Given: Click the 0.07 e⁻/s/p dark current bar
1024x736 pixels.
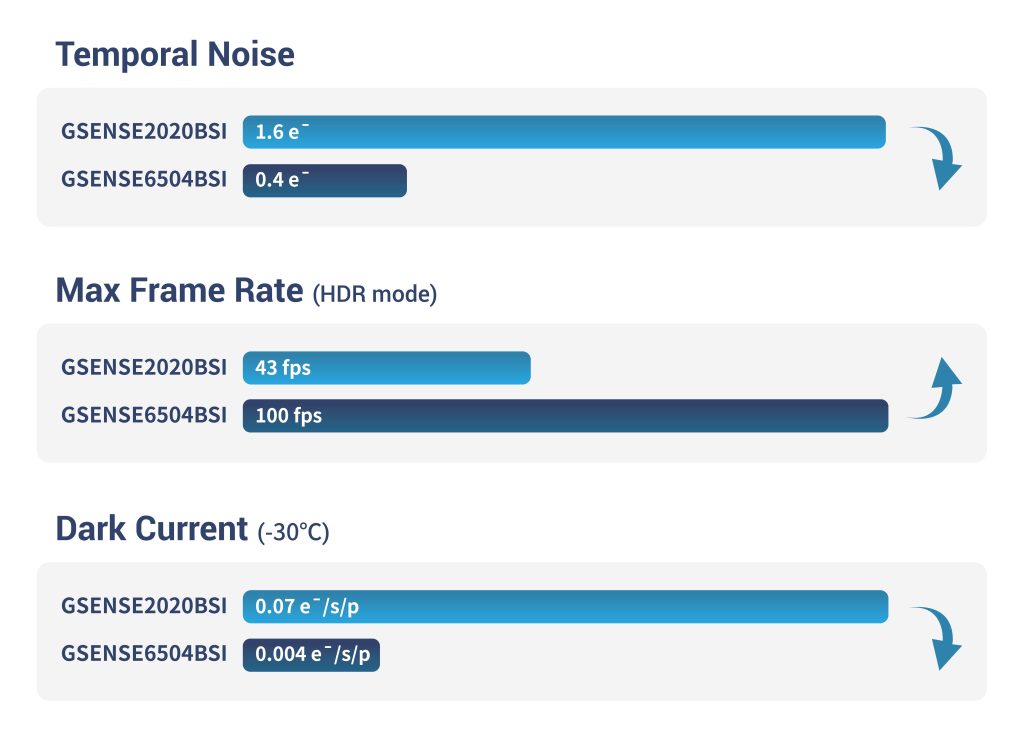Looking at the screenshot, I should 565,607.
